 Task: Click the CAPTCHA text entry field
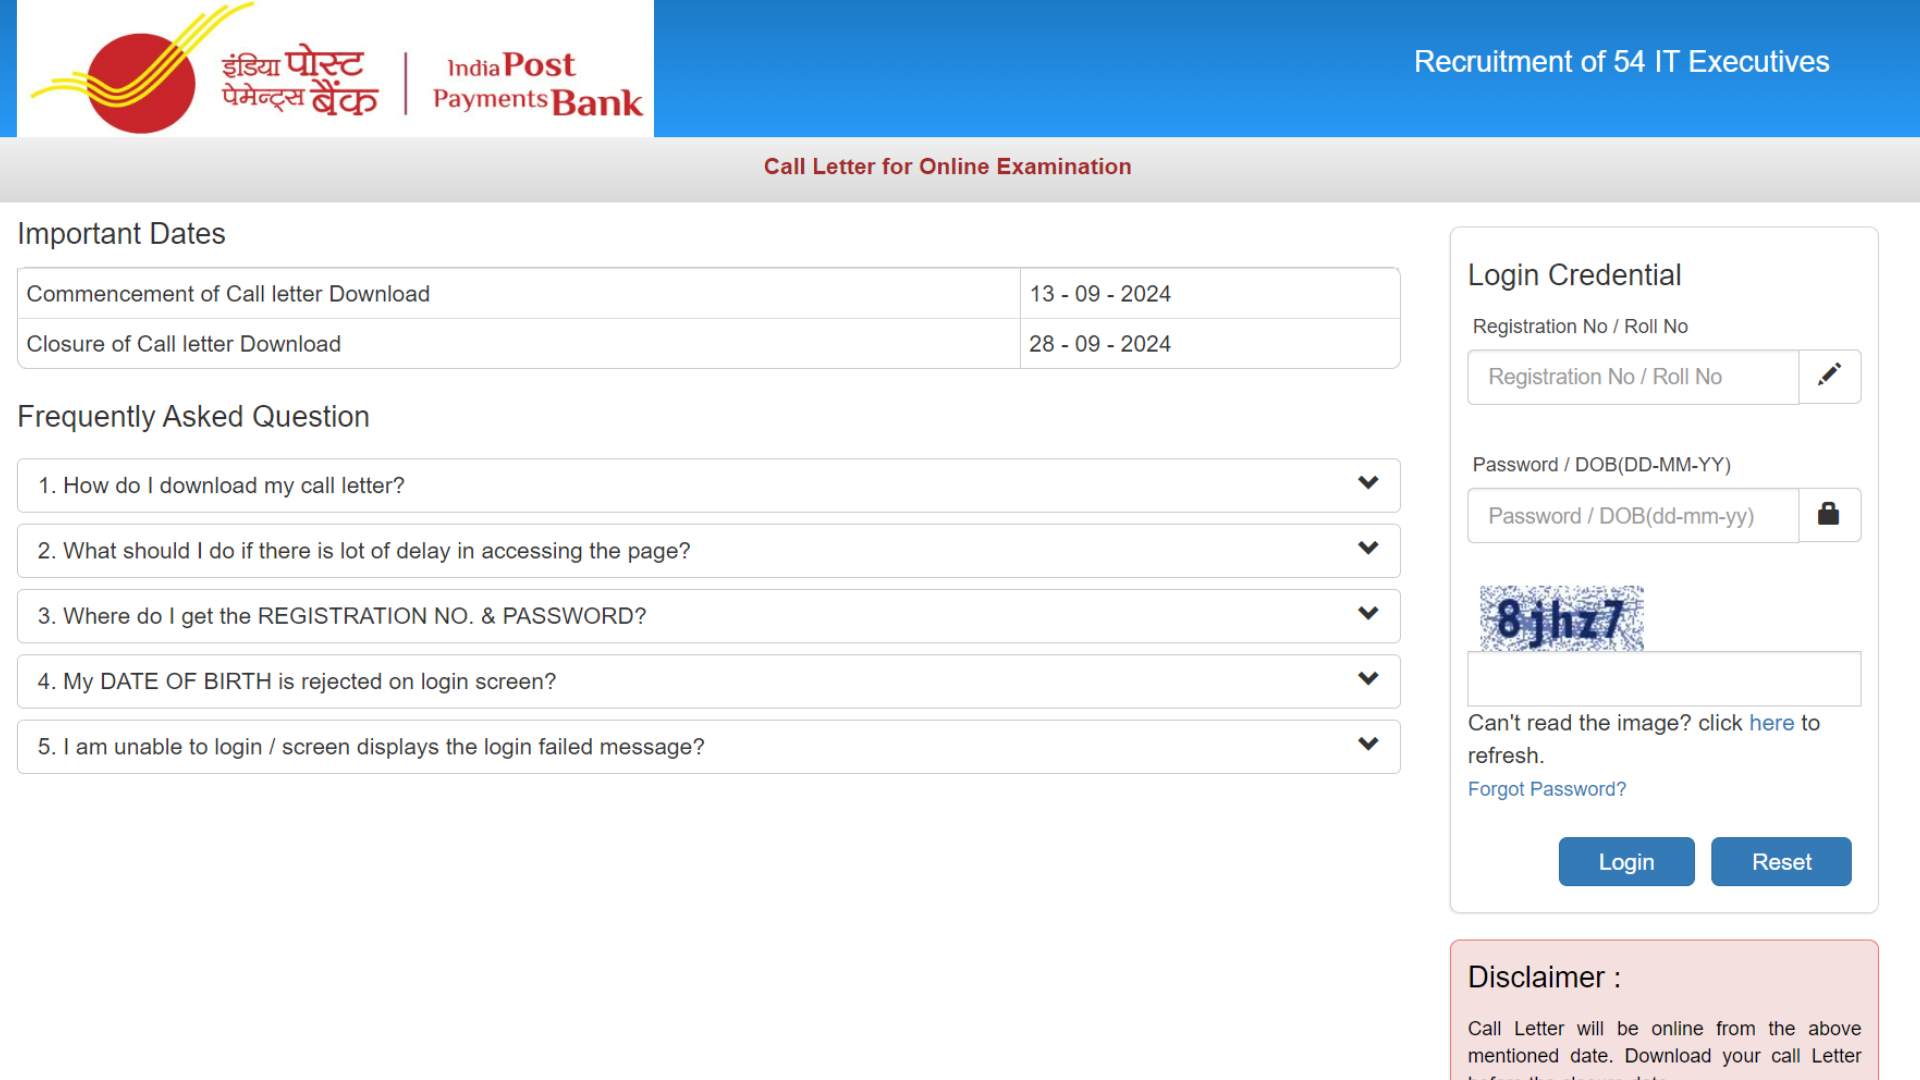click(x=1664, y=679)
